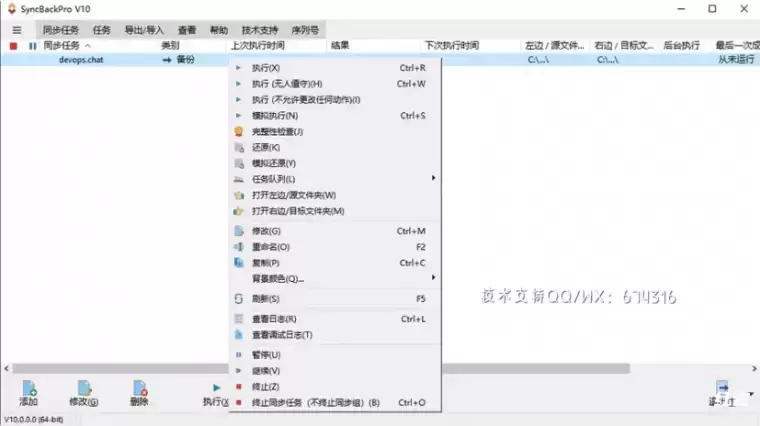Click the 下次执行时间 column header
This screenshot has width=760, height=426.
click(x=452, y=46)
